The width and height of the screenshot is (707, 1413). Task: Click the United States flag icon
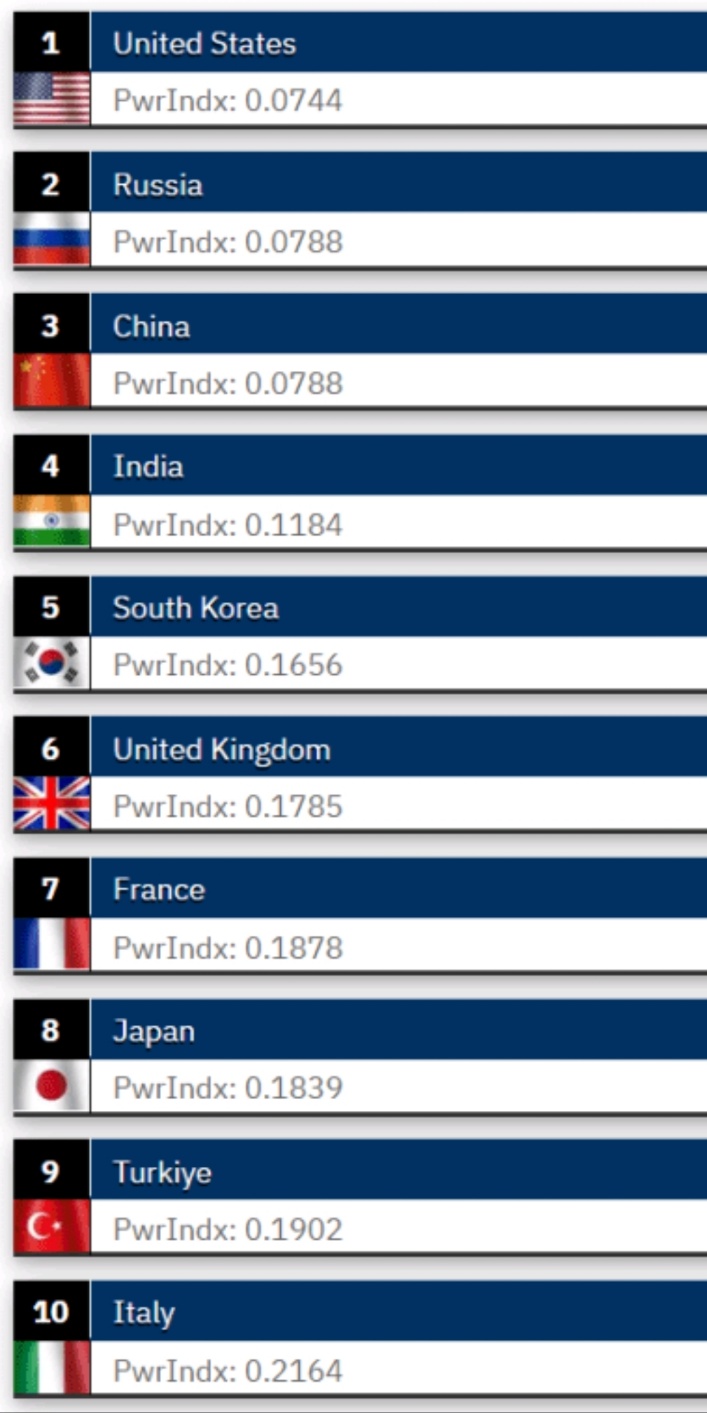coord(52,99)
